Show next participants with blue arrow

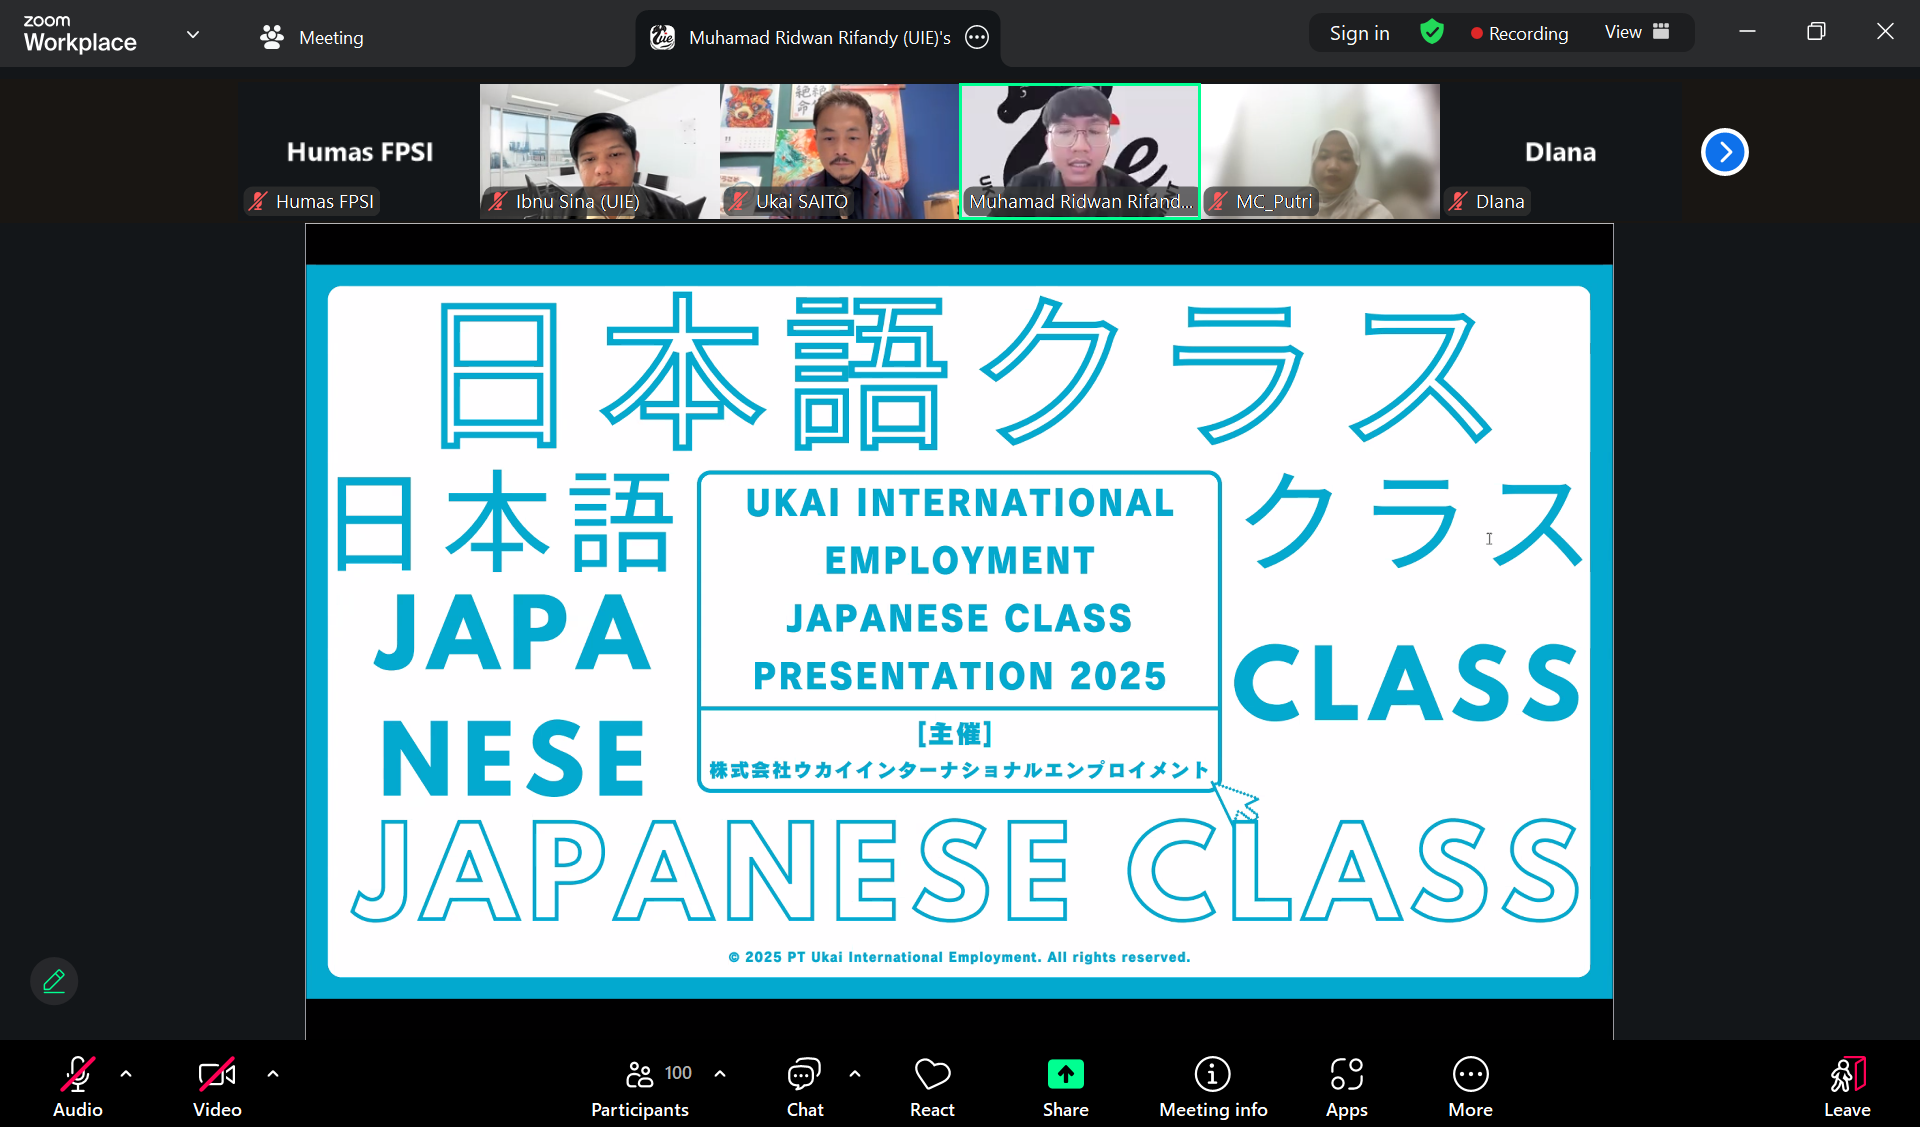(1724, 152)
